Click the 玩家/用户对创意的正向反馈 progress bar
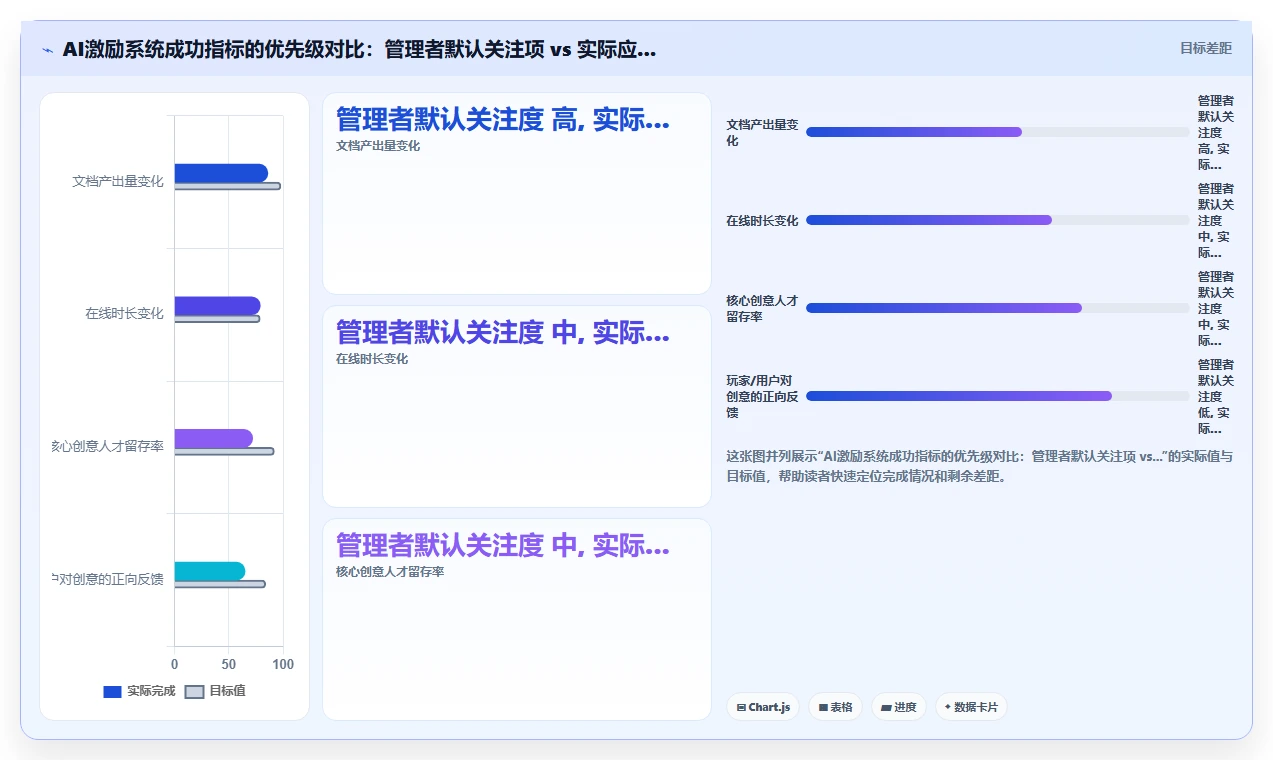Screen dimensions: 1273x760 click(x=998, y=396)
